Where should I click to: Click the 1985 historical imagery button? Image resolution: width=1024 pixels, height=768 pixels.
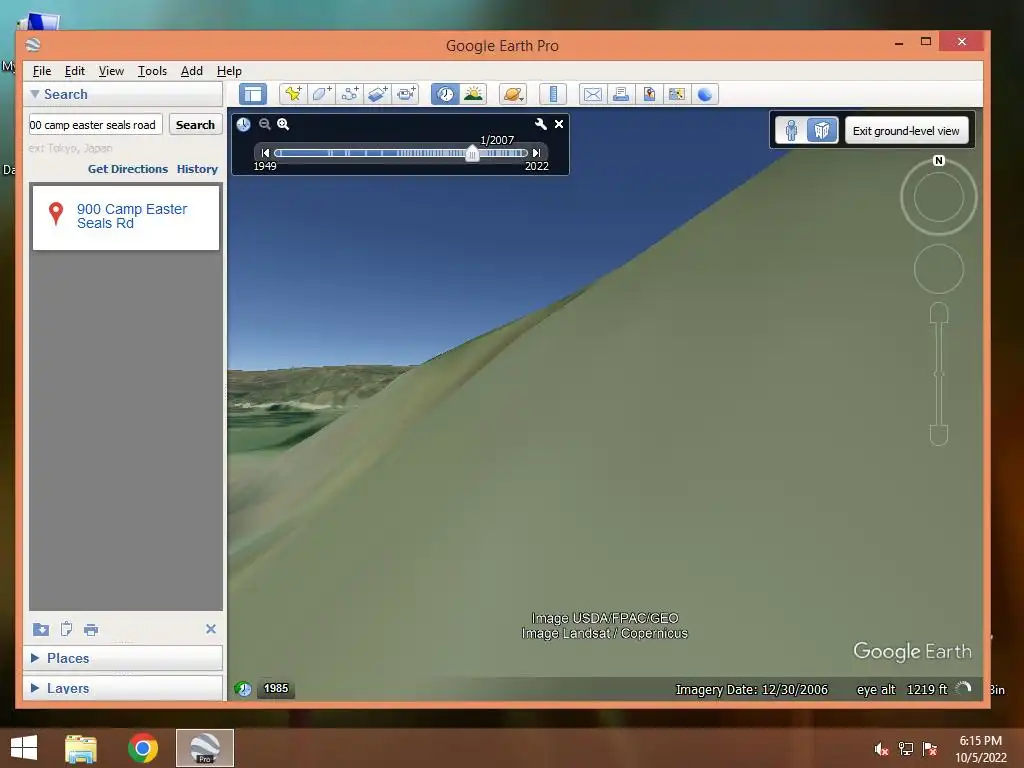pyautogui.click(x=276, y=688)
